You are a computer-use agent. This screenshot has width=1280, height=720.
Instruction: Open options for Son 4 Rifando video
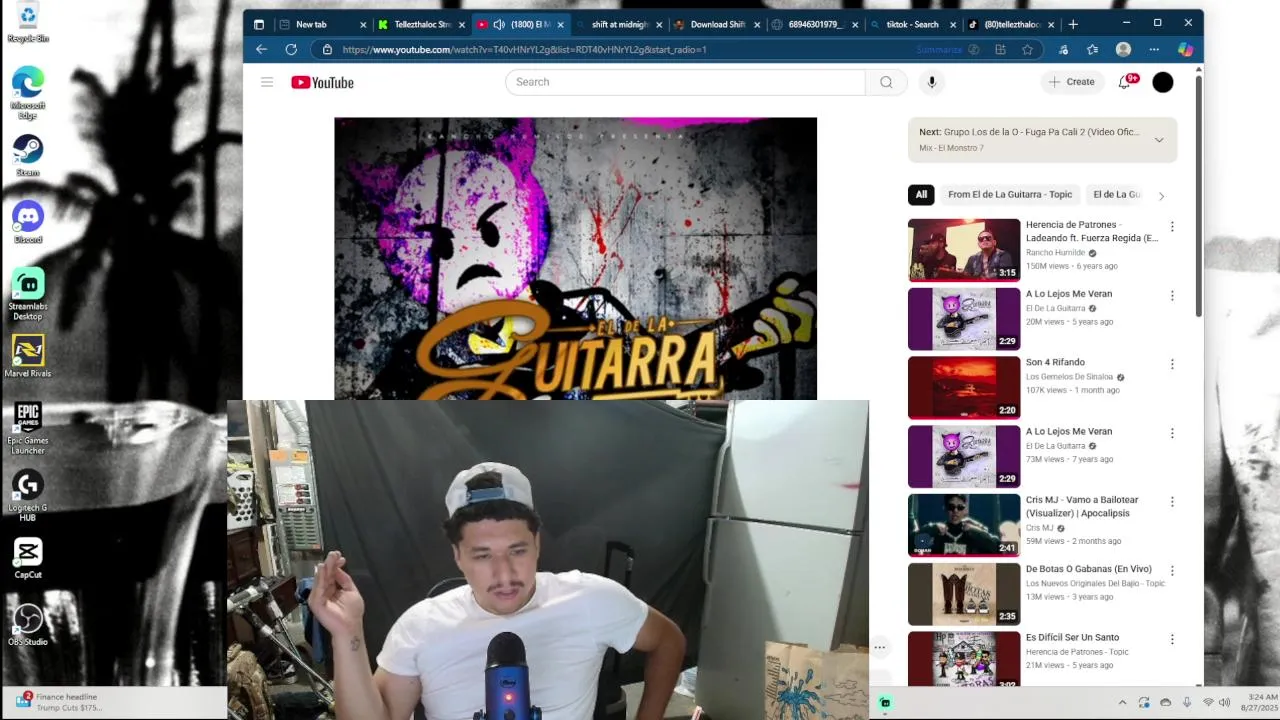pyautogui.click(x=1172, y=364)
